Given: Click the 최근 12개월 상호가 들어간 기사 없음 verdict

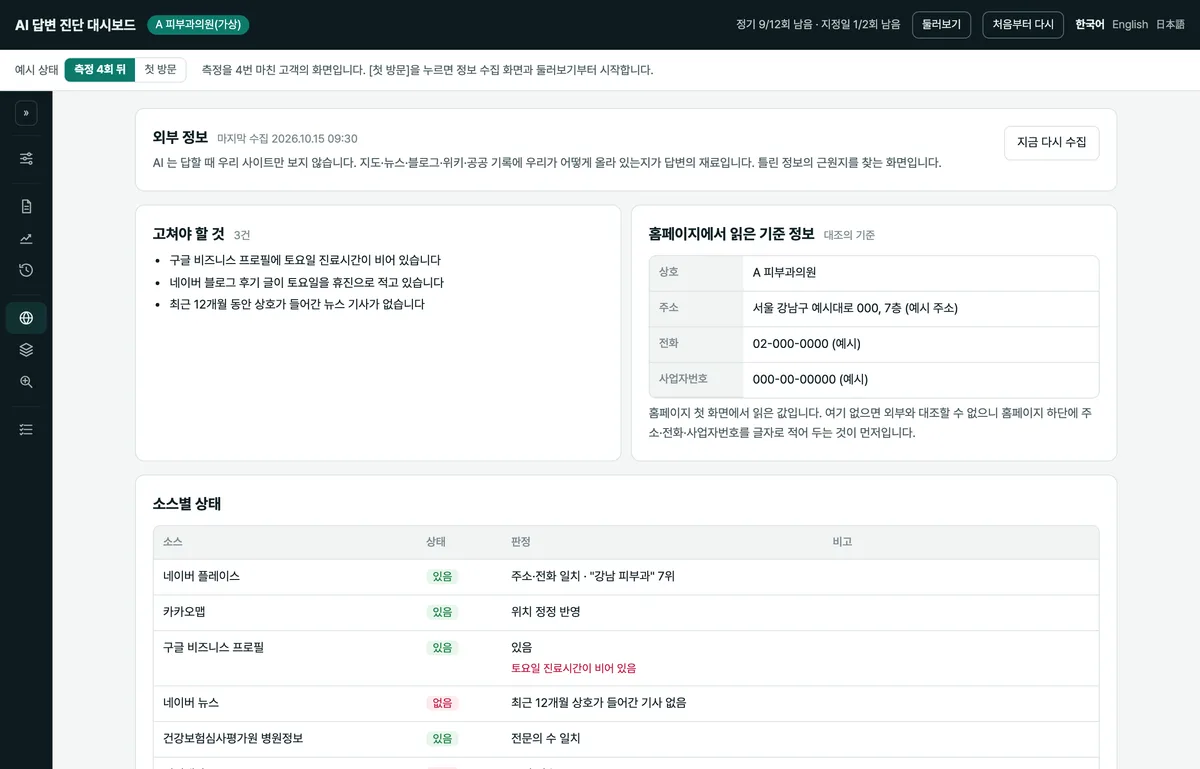Looking at the screenshot, I should point(598,703).
